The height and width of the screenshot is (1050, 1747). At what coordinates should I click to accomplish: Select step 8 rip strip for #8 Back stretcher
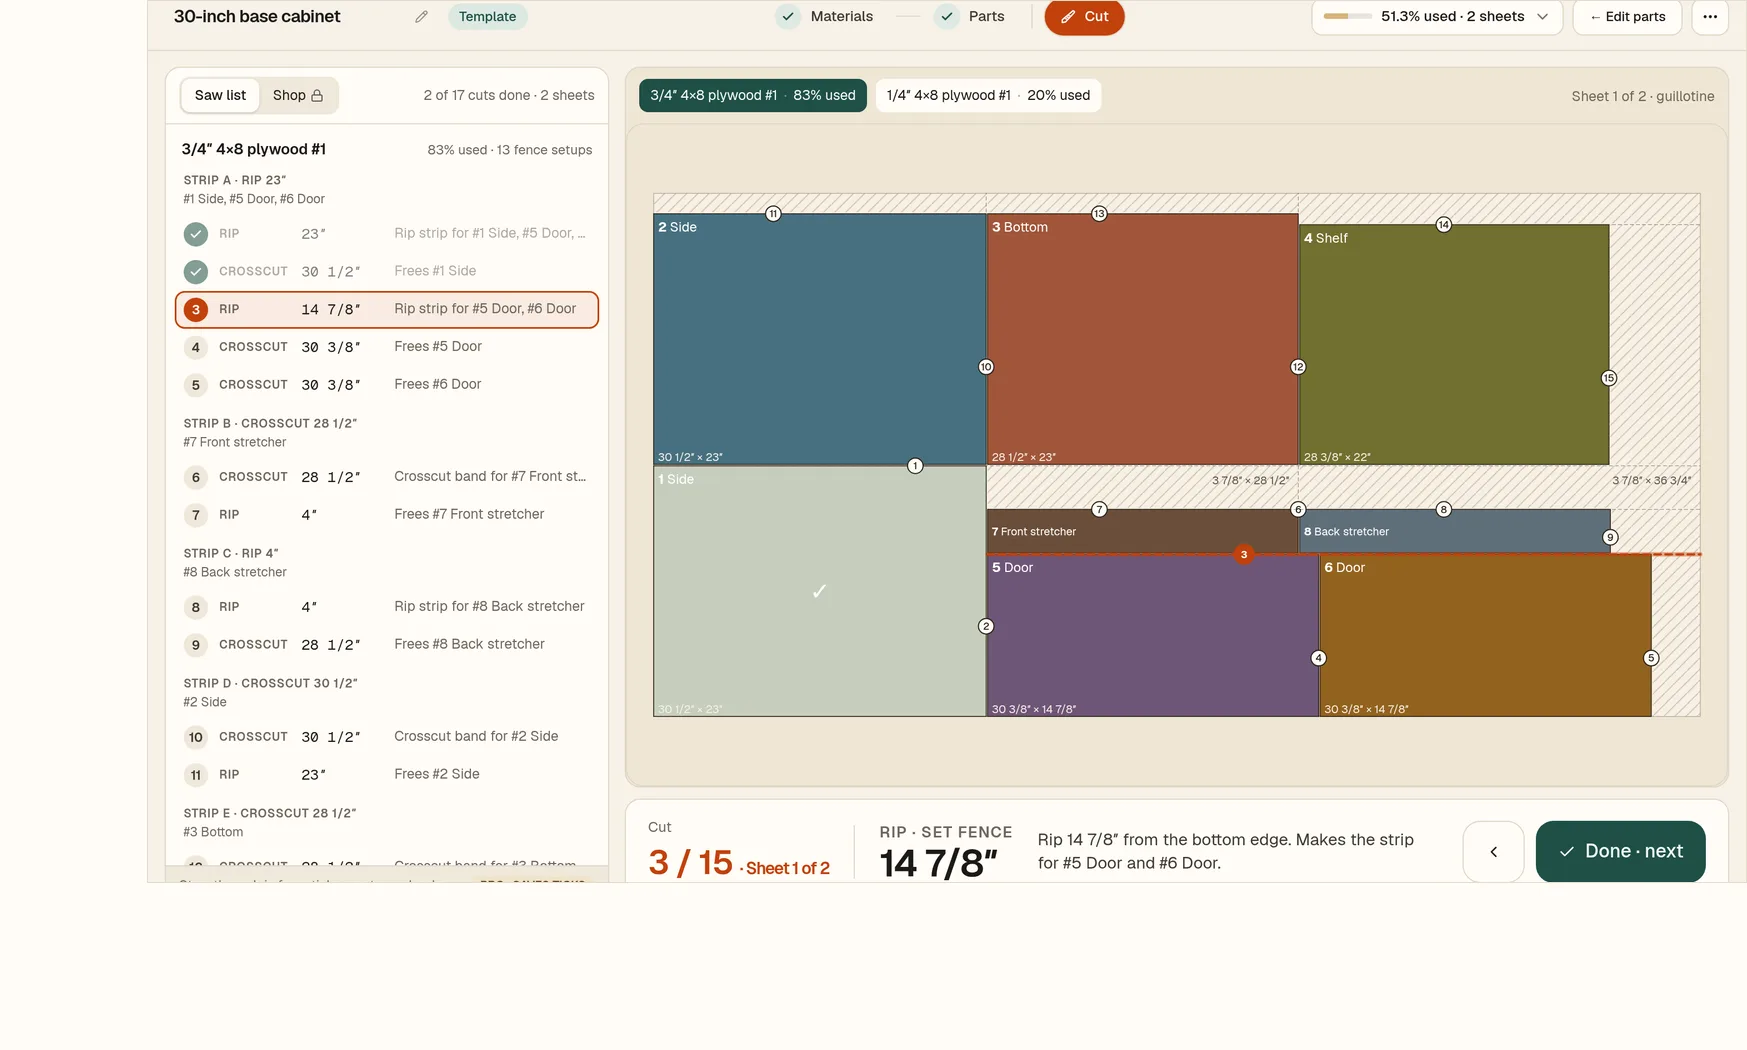tap(387, 607)
